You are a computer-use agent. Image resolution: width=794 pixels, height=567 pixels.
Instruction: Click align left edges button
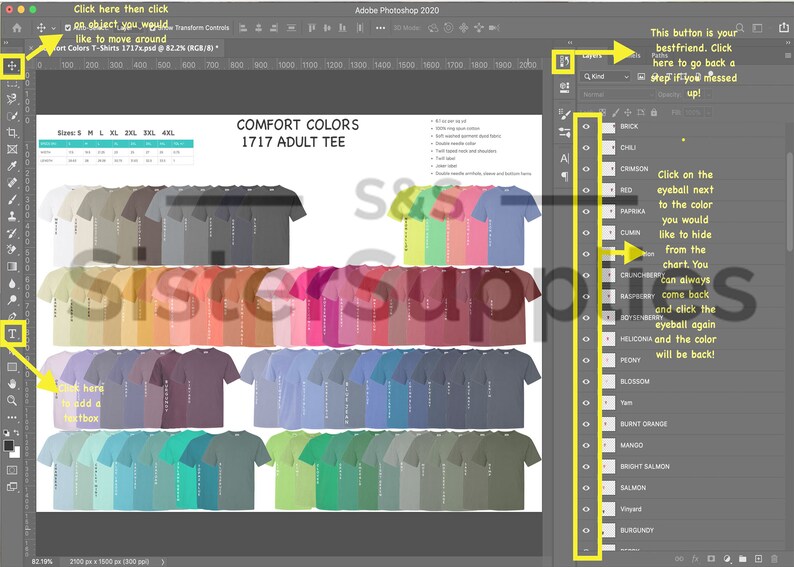[243, 28]
